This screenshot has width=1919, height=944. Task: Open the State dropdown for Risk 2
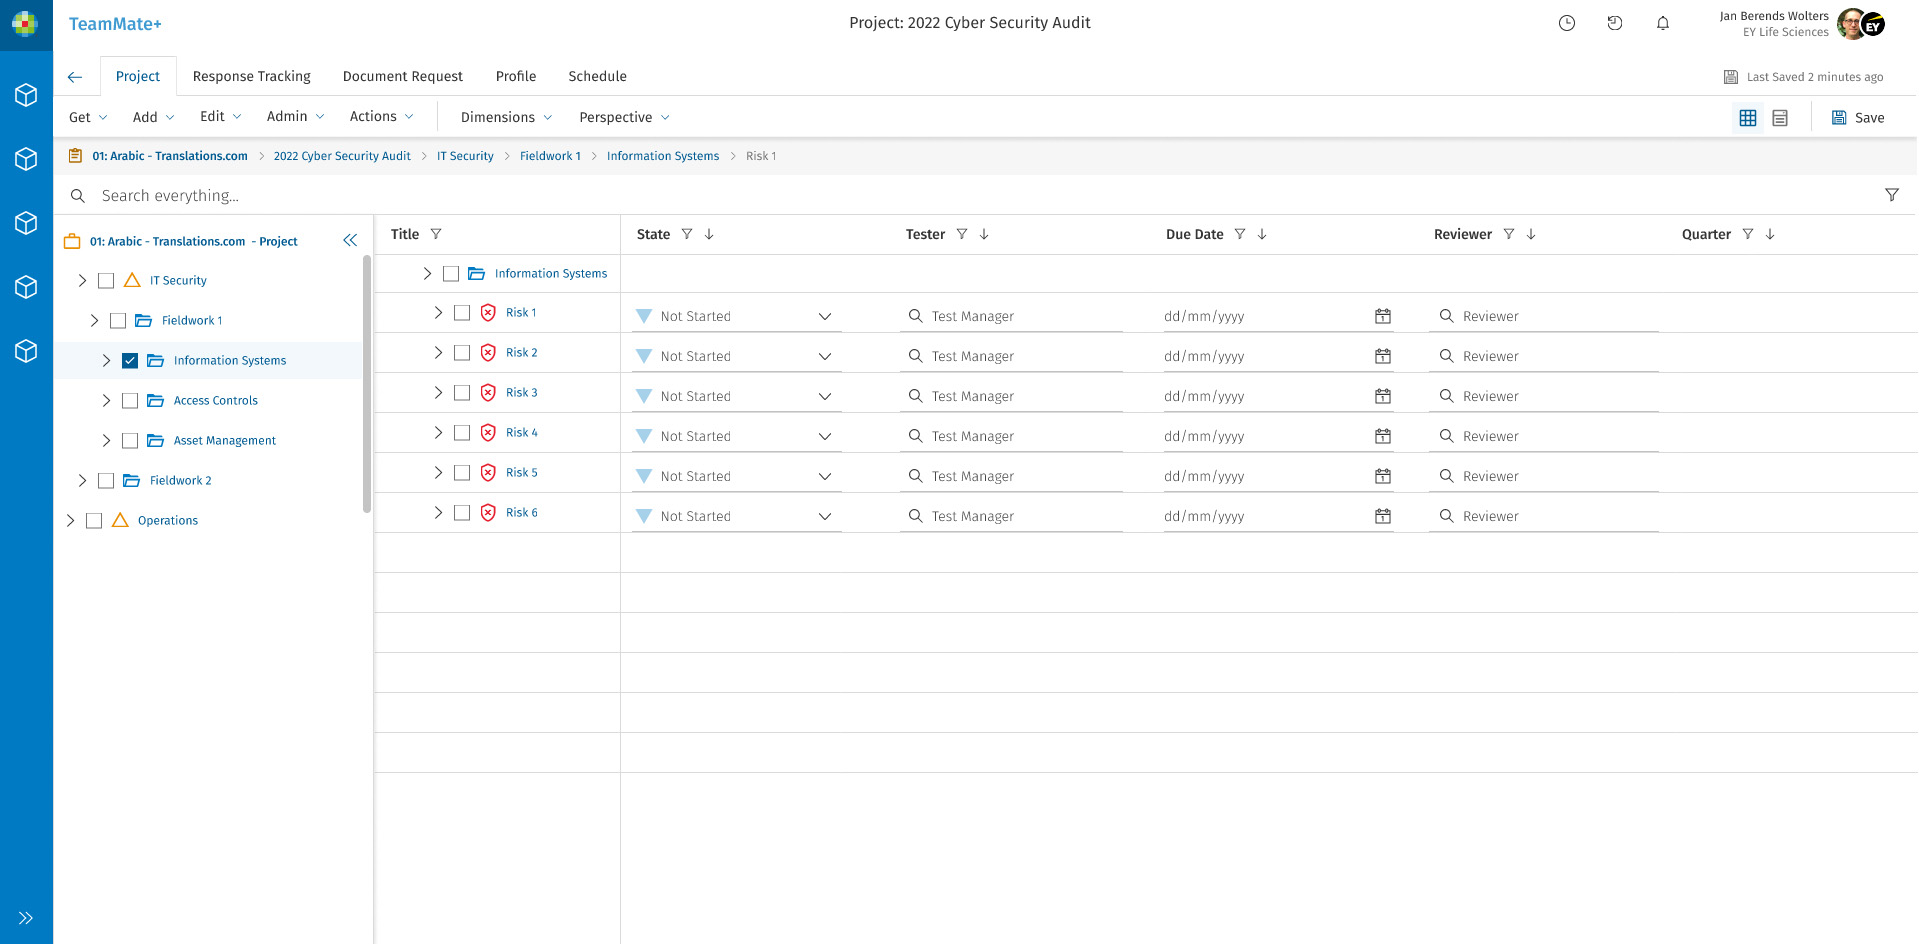pyautogui.click(x=824, y=356)
